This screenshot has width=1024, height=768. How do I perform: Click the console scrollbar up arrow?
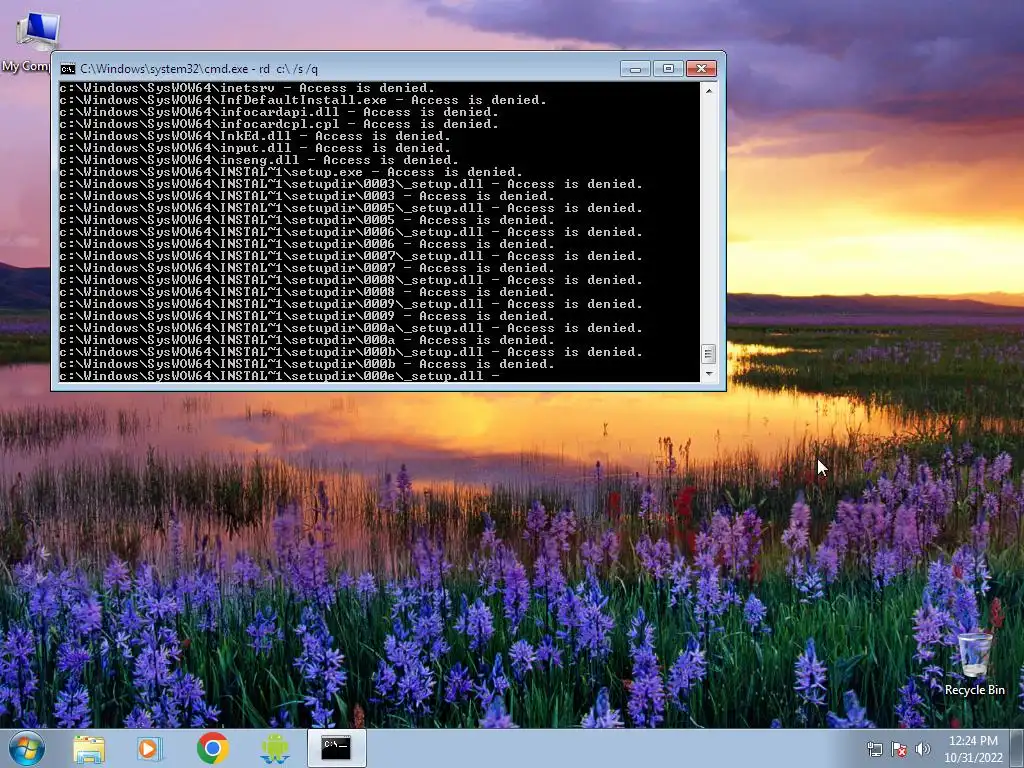(709, 91)
